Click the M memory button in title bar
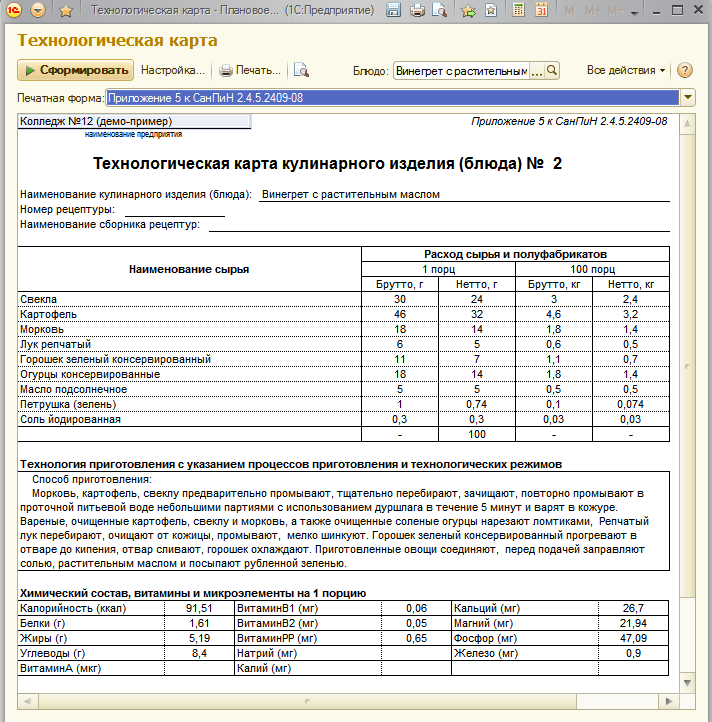The image size is (712, 722). tap(569, 10)
